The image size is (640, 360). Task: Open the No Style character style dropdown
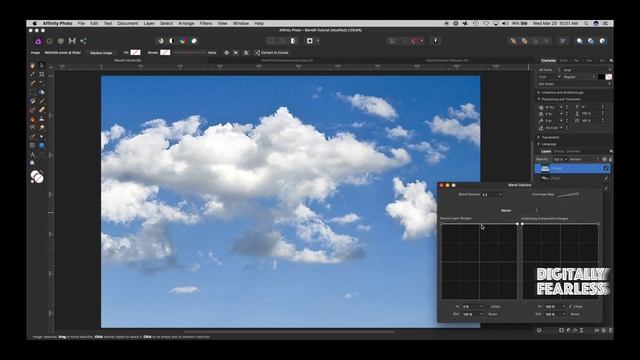pyautogui.click(x=575, y=84)
